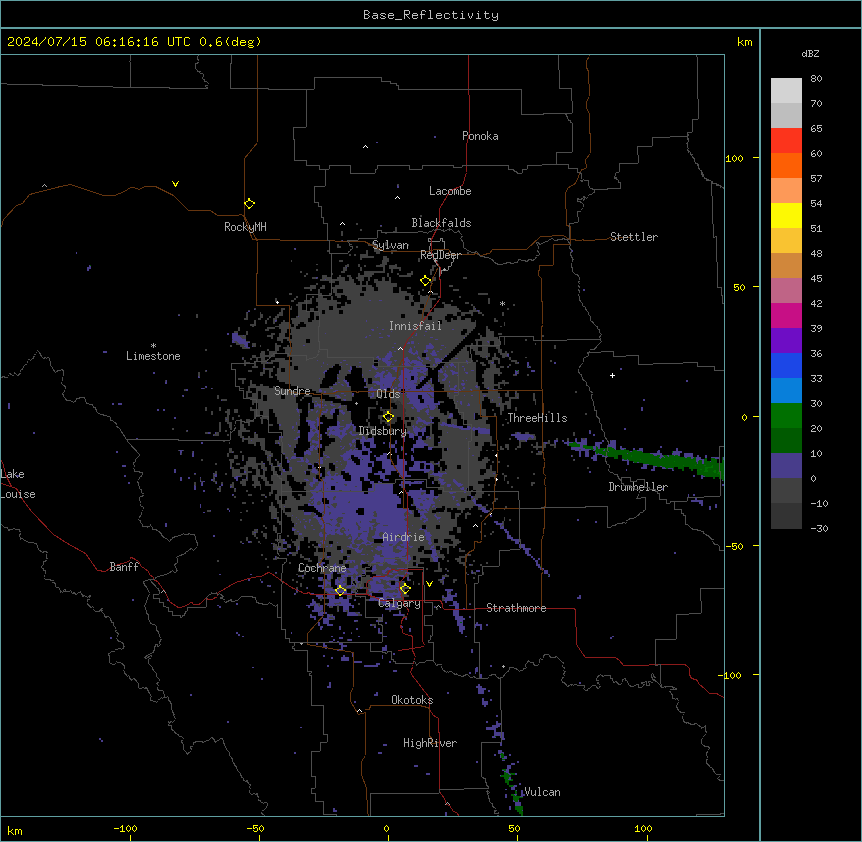Viewport: 862px width, 842px height.
Task: Click the Stettler city label
Action: click(634, 237)
